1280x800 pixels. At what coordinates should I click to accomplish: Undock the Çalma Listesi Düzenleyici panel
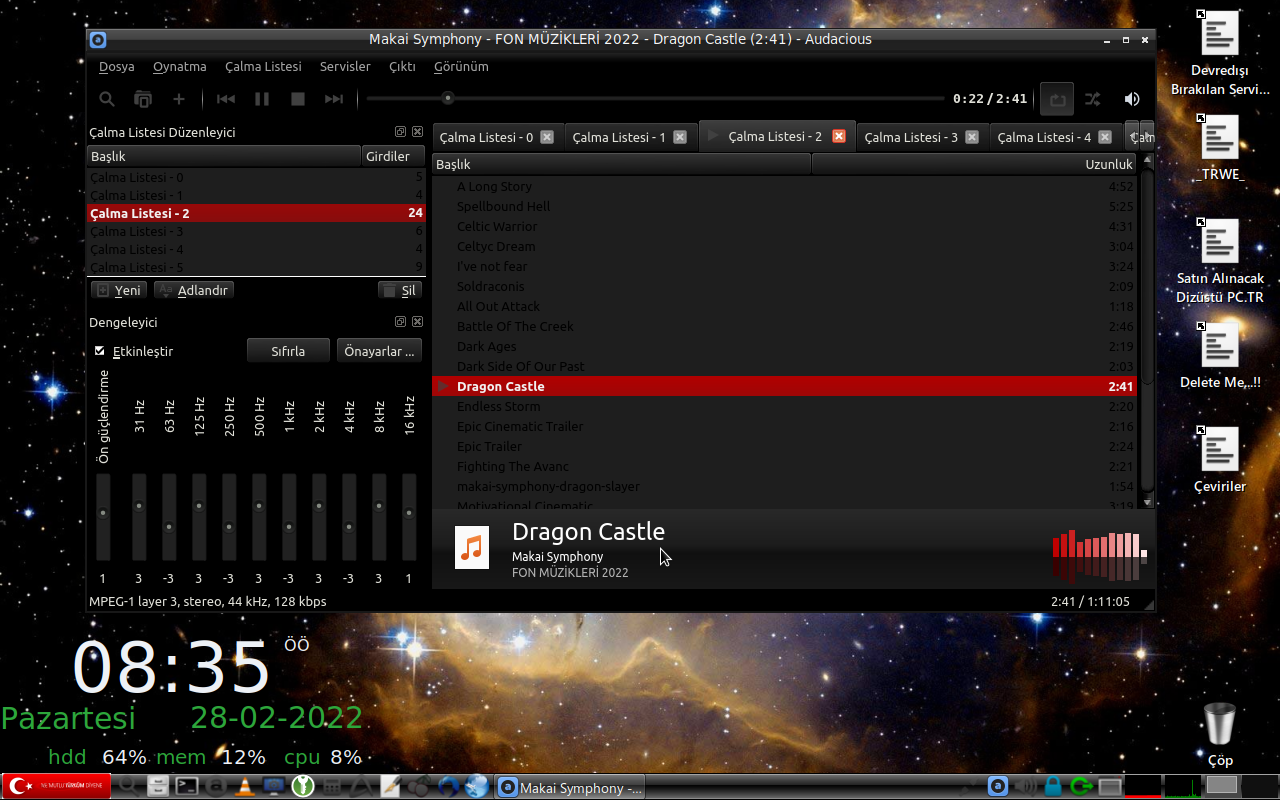click(400, 132)
